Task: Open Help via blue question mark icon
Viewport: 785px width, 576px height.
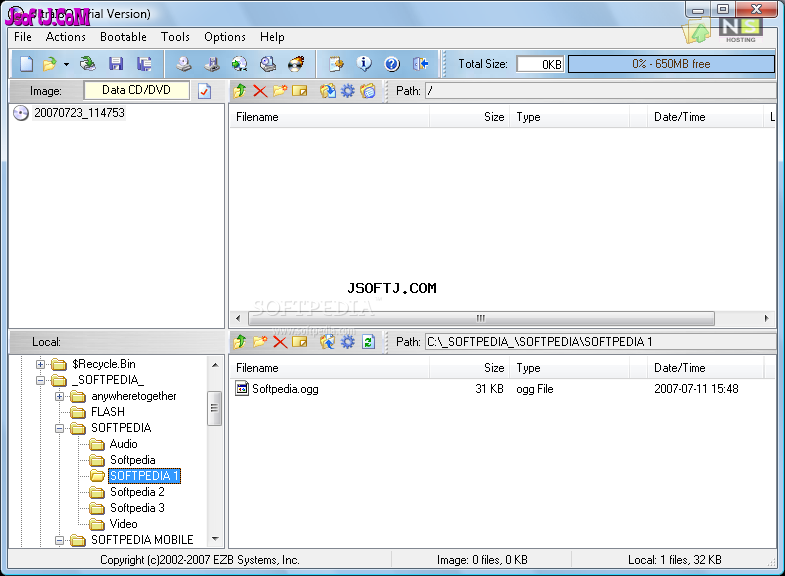Action: 392,64
